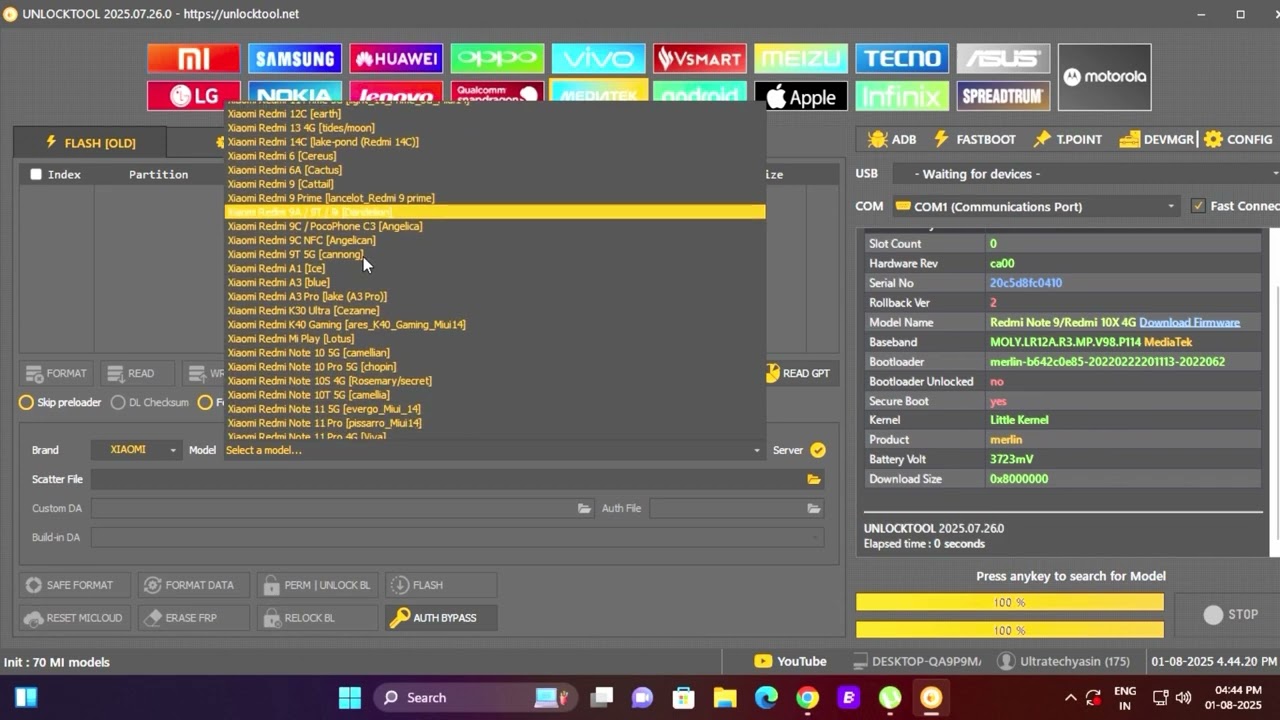This screenshot has width=1280, height=720.
Task: Select the LG brand logo
Action: (x=193, y=96)
